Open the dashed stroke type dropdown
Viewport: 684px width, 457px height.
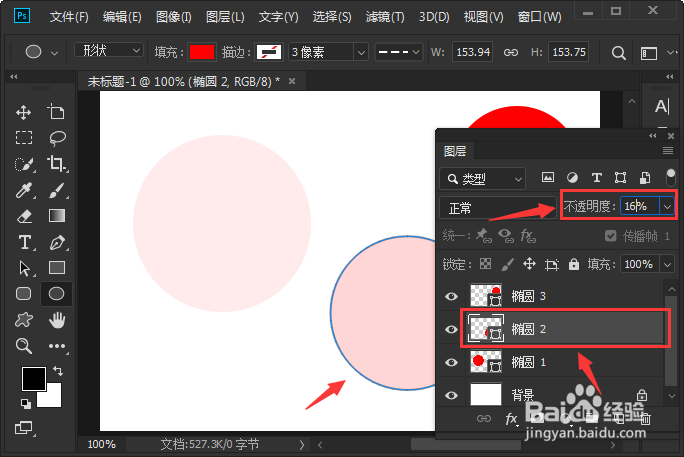[399, 52]
